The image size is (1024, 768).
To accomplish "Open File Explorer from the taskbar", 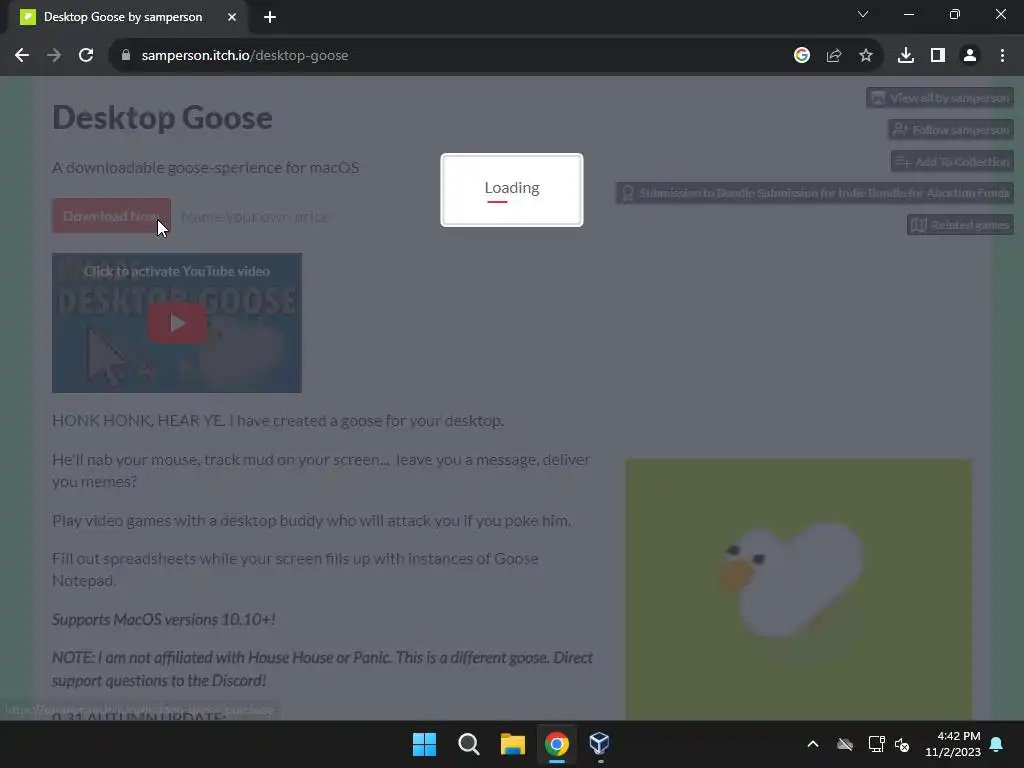I will [513, 744].
